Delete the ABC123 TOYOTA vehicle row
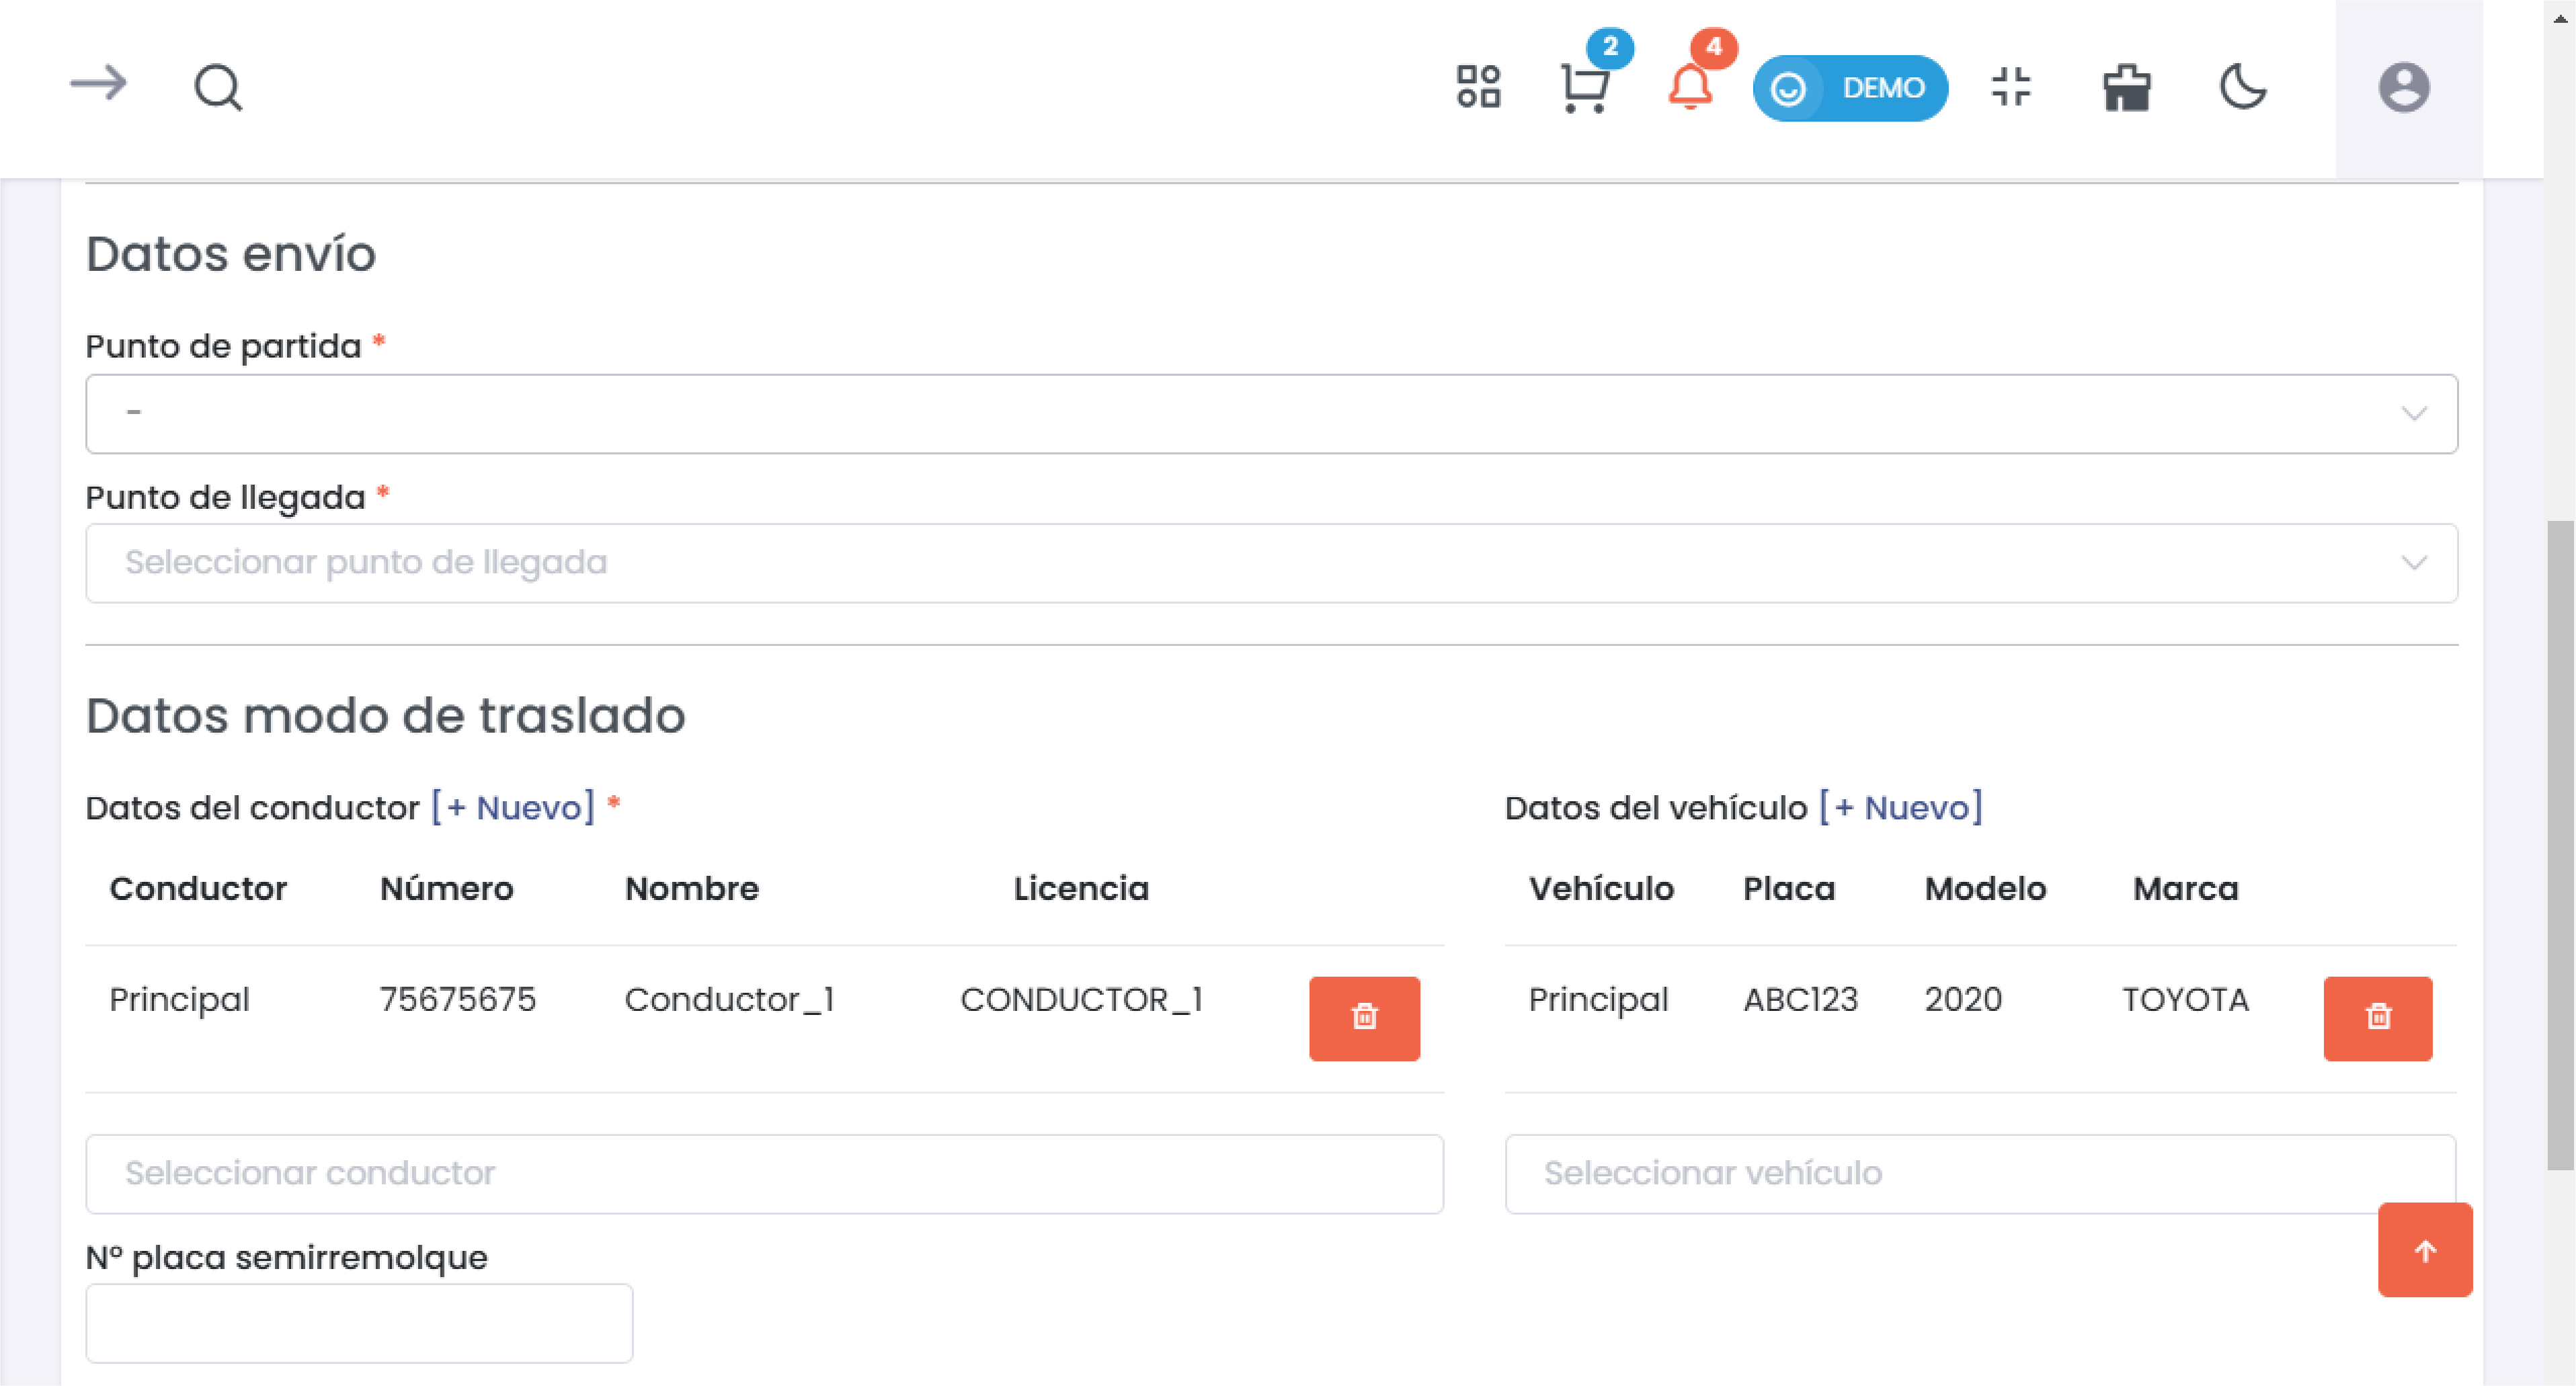The height and width of the screenshot is (1386, 2576). (x=2378, y=1018)
